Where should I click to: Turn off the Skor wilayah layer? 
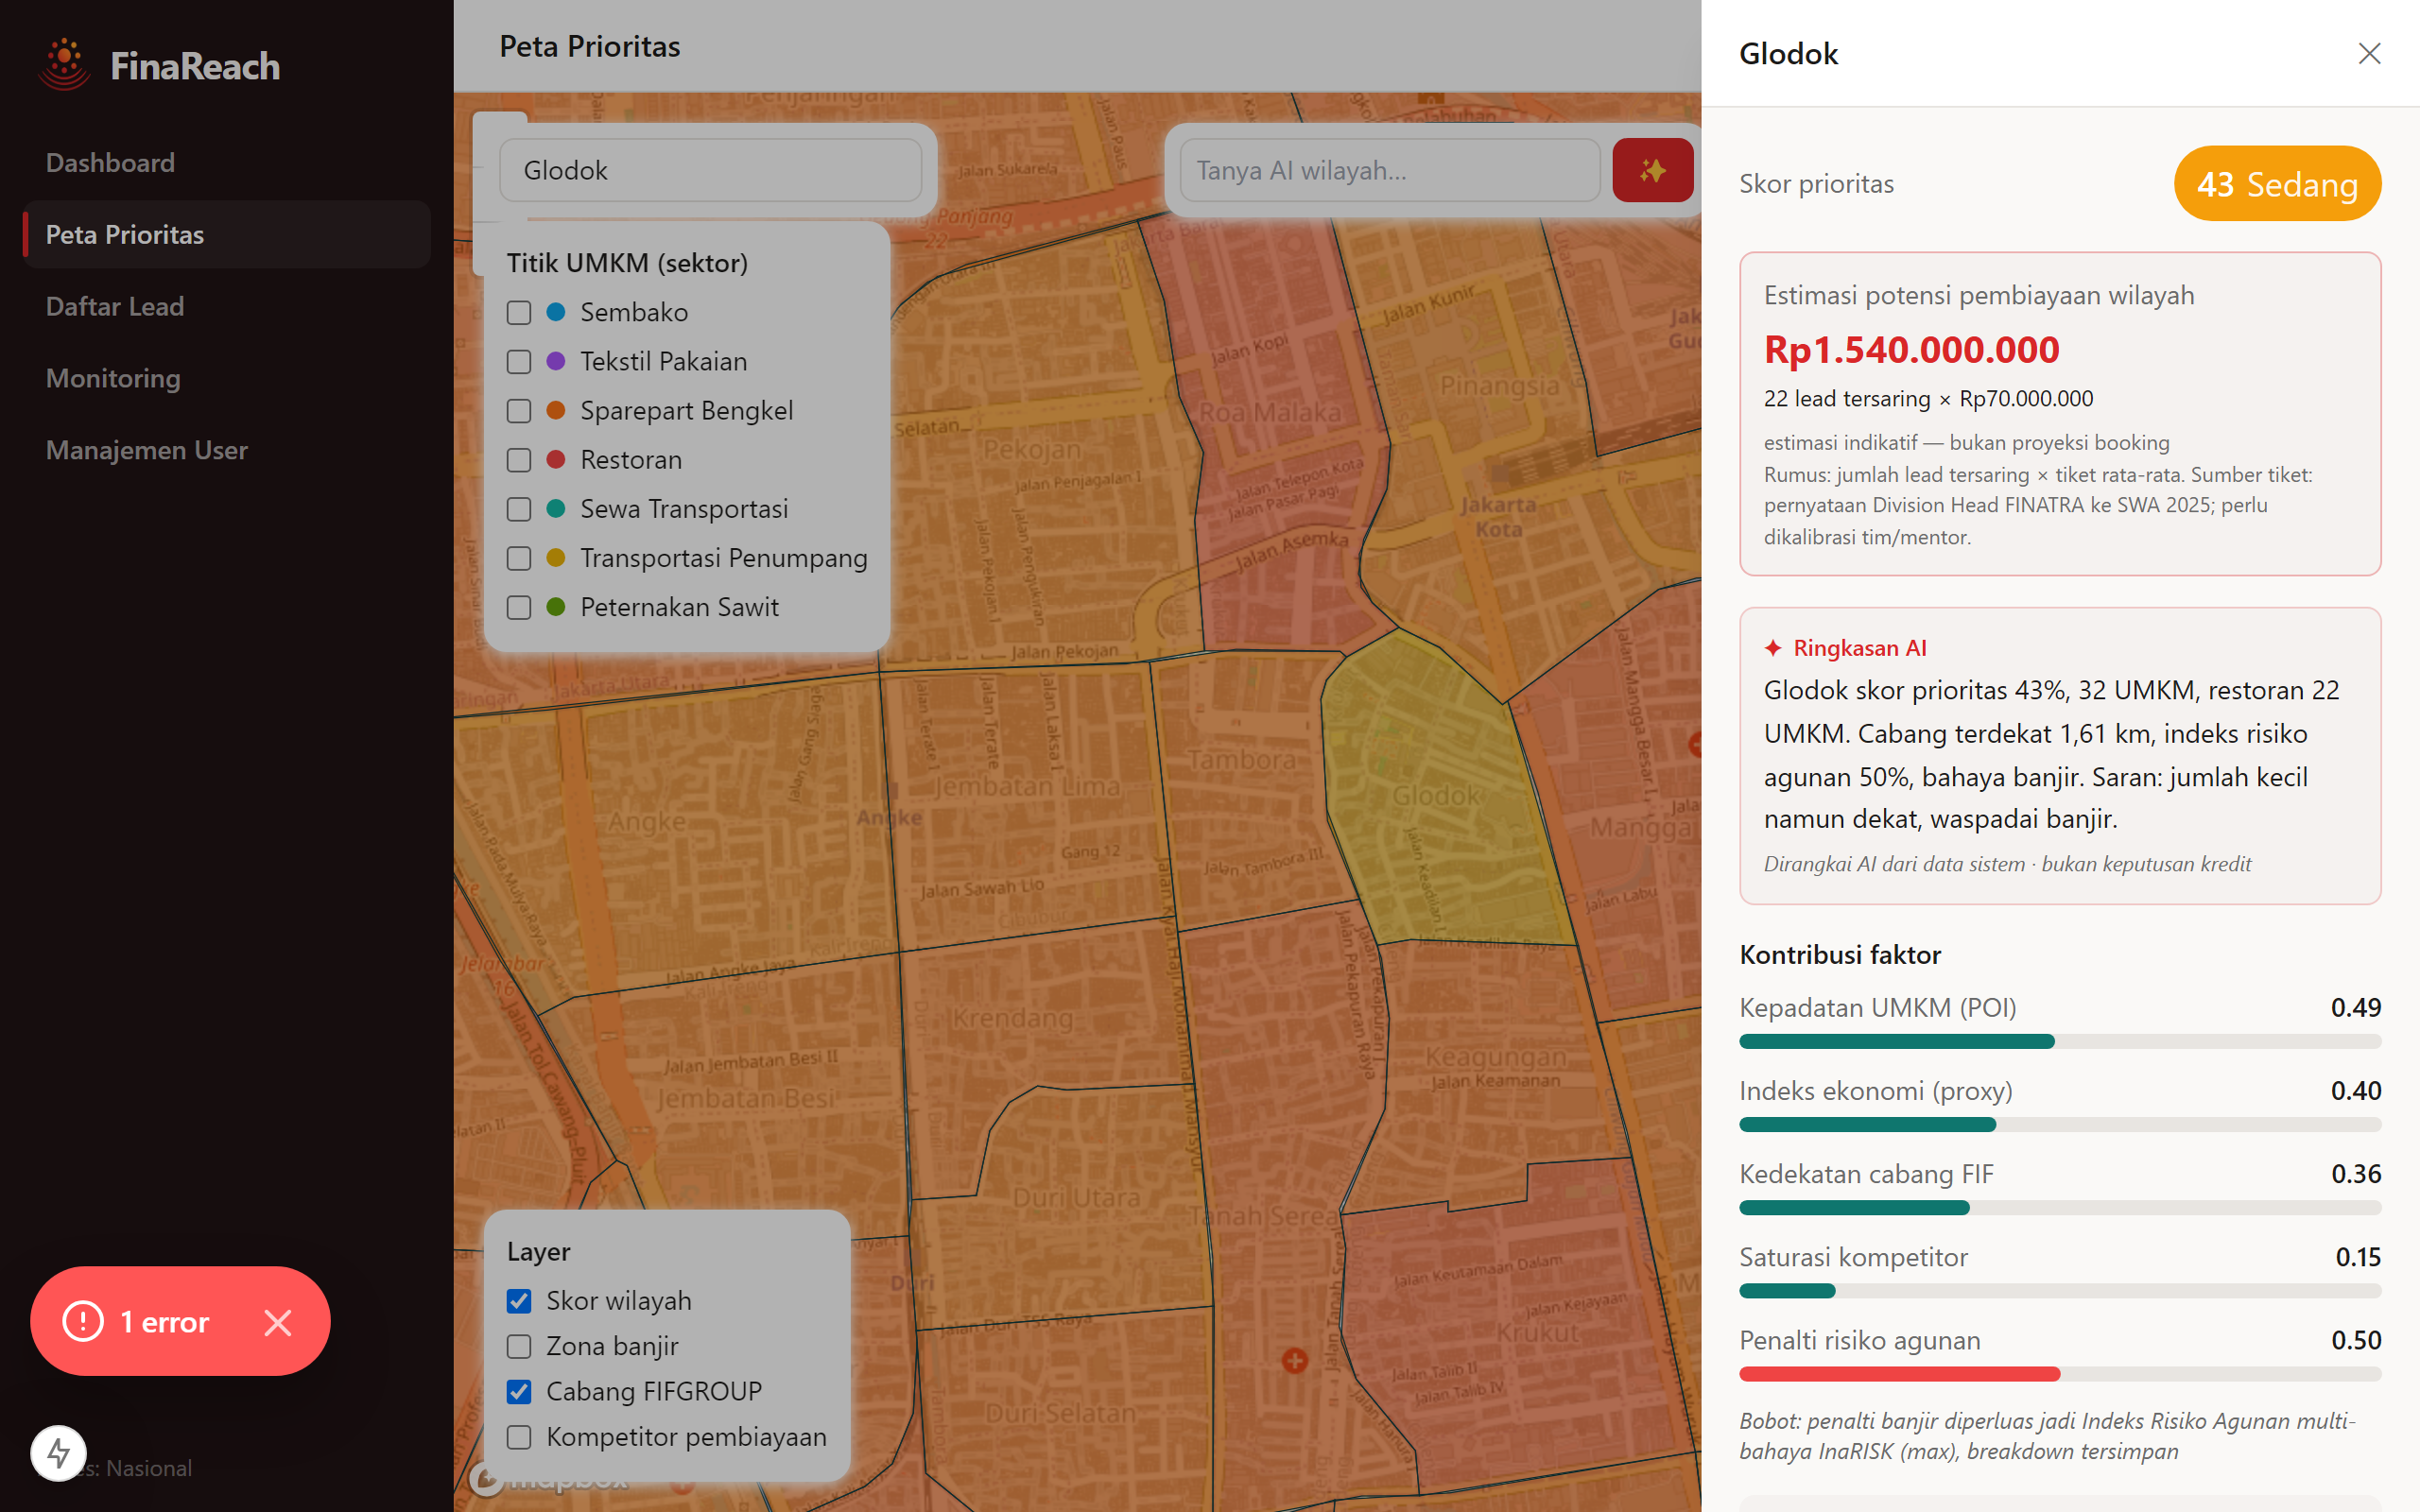coord(519,1301)
